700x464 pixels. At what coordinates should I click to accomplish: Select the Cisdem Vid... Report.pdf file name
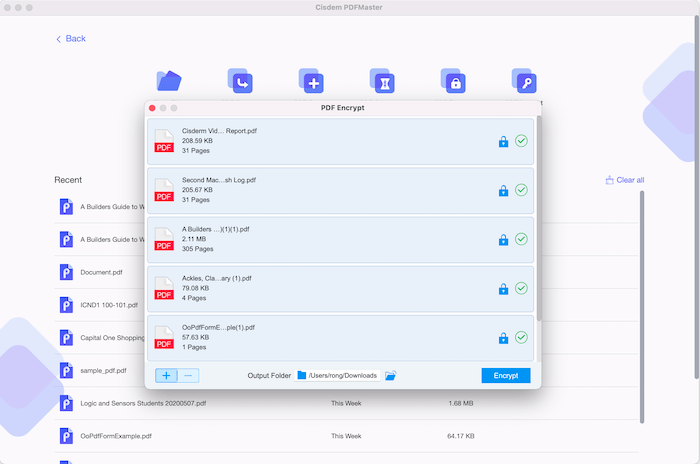(x=219, y=131)
